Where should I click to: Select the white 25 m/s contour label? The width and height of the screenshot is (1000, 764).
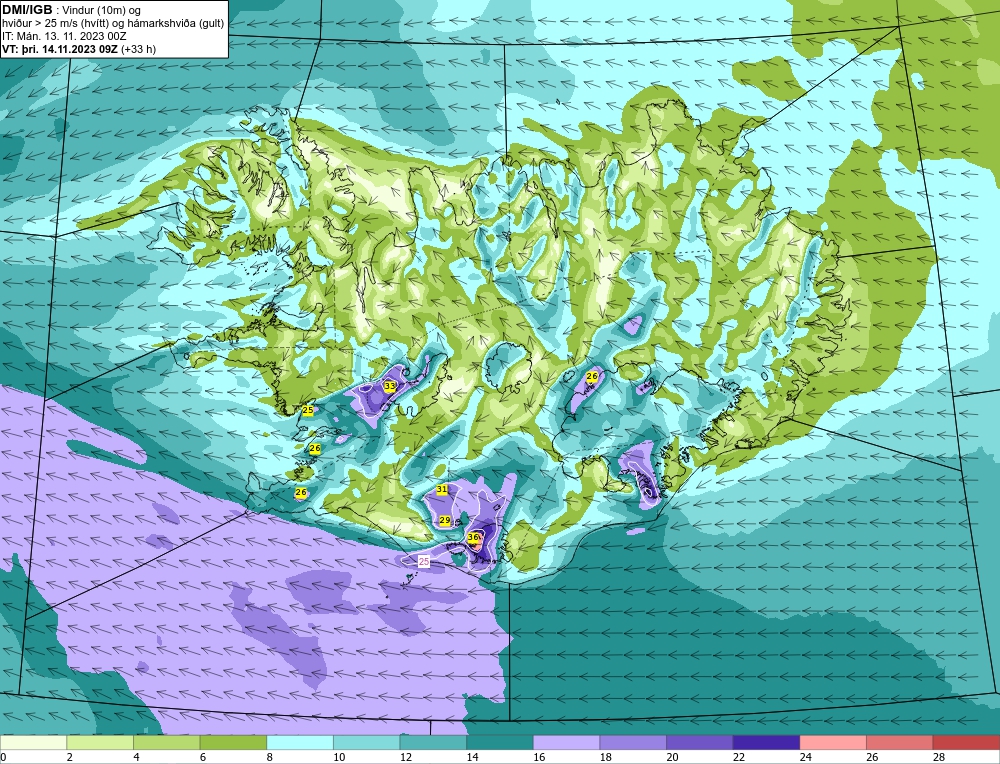[424, 561]
